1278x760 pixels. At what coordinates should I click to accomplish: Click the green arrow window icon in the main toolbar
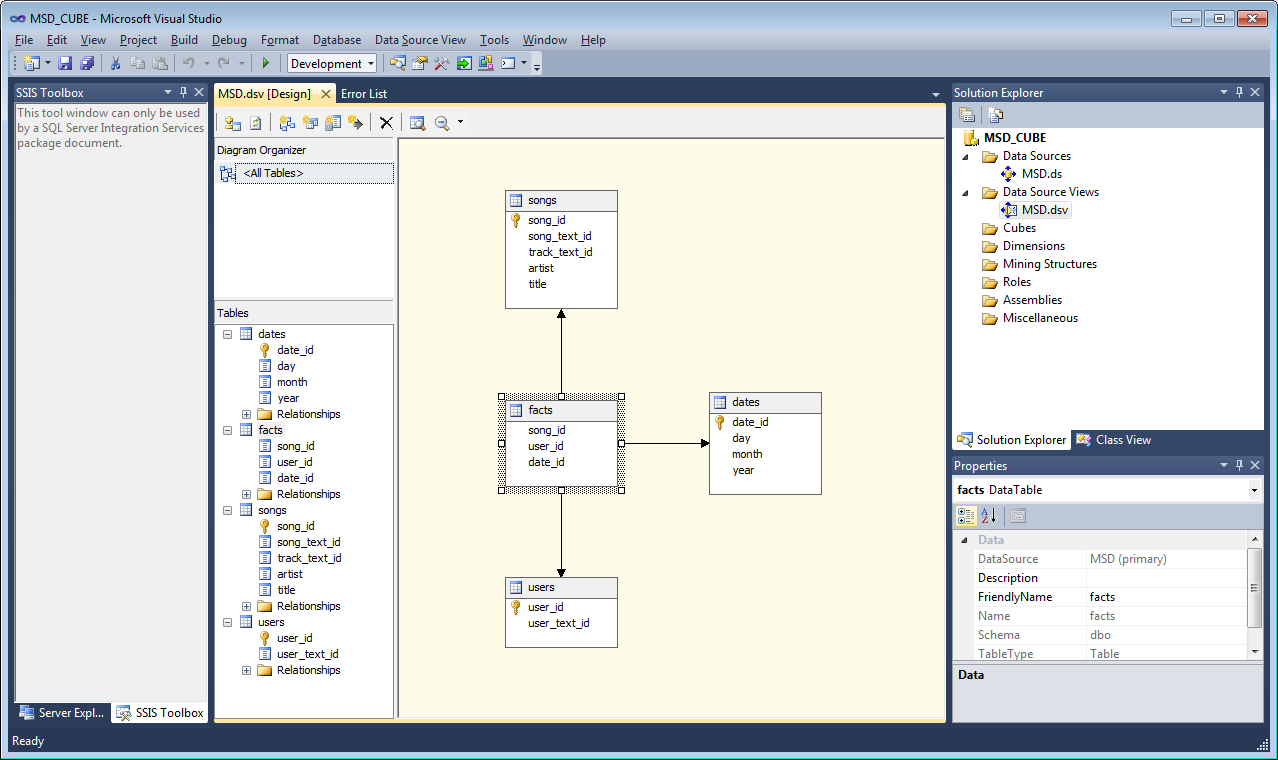click(464, 63)
